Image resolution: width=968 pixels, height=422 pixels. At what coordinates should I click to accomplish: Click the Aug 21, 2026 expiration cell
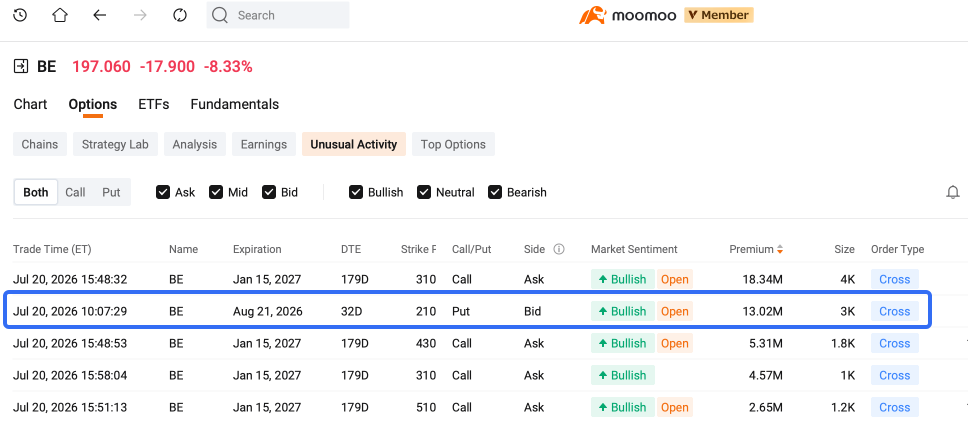tap(268, 312)
